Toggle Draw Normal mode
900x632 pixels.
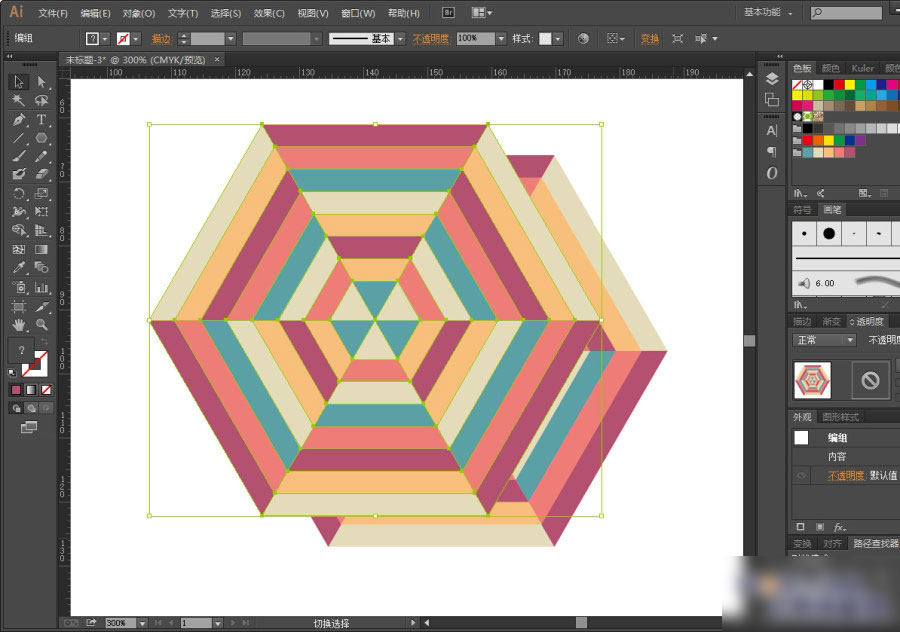point(16,408)
